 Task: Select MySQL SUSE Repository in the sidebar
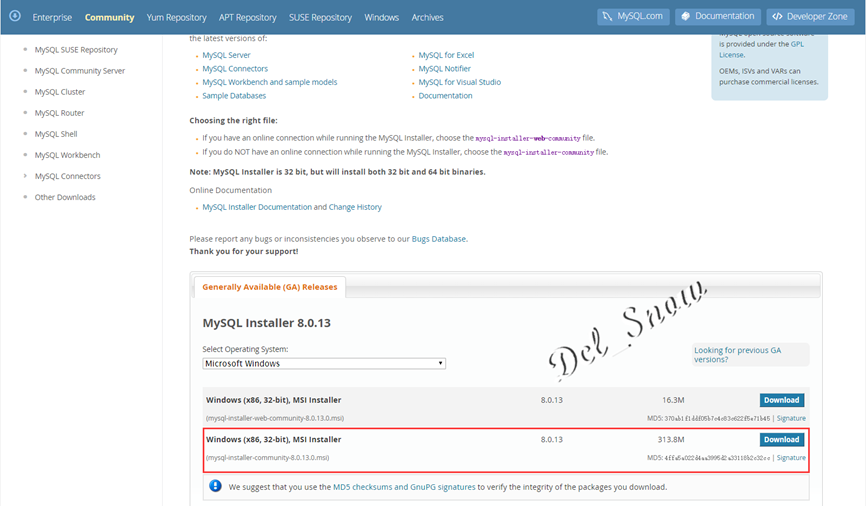click(x=76, y=50)
